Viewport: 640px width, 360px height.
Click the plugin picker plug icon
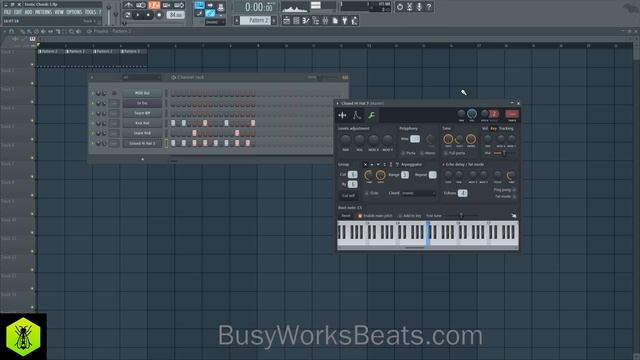tap(344, 20)
